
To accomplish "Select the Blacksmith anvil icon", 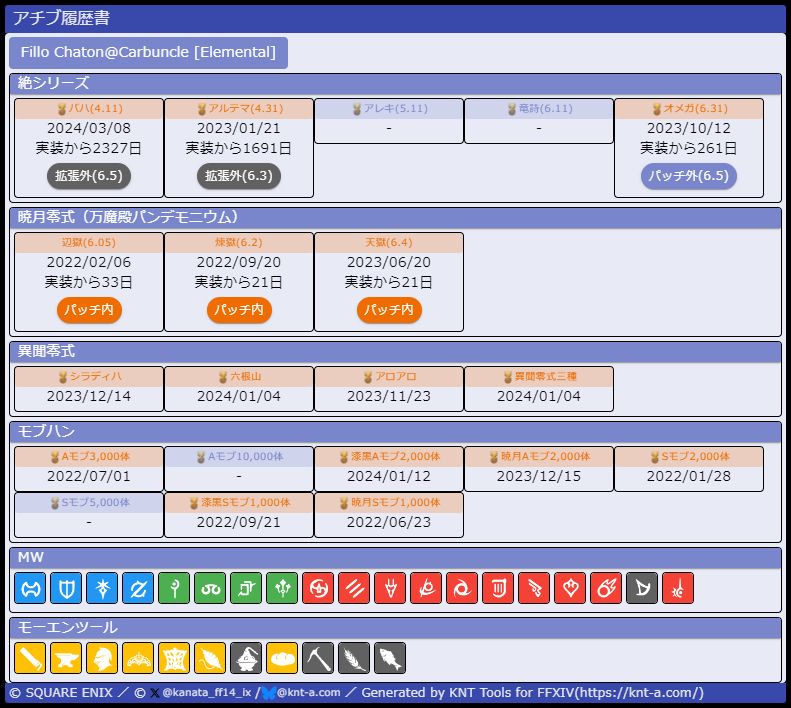I will 66,658.
